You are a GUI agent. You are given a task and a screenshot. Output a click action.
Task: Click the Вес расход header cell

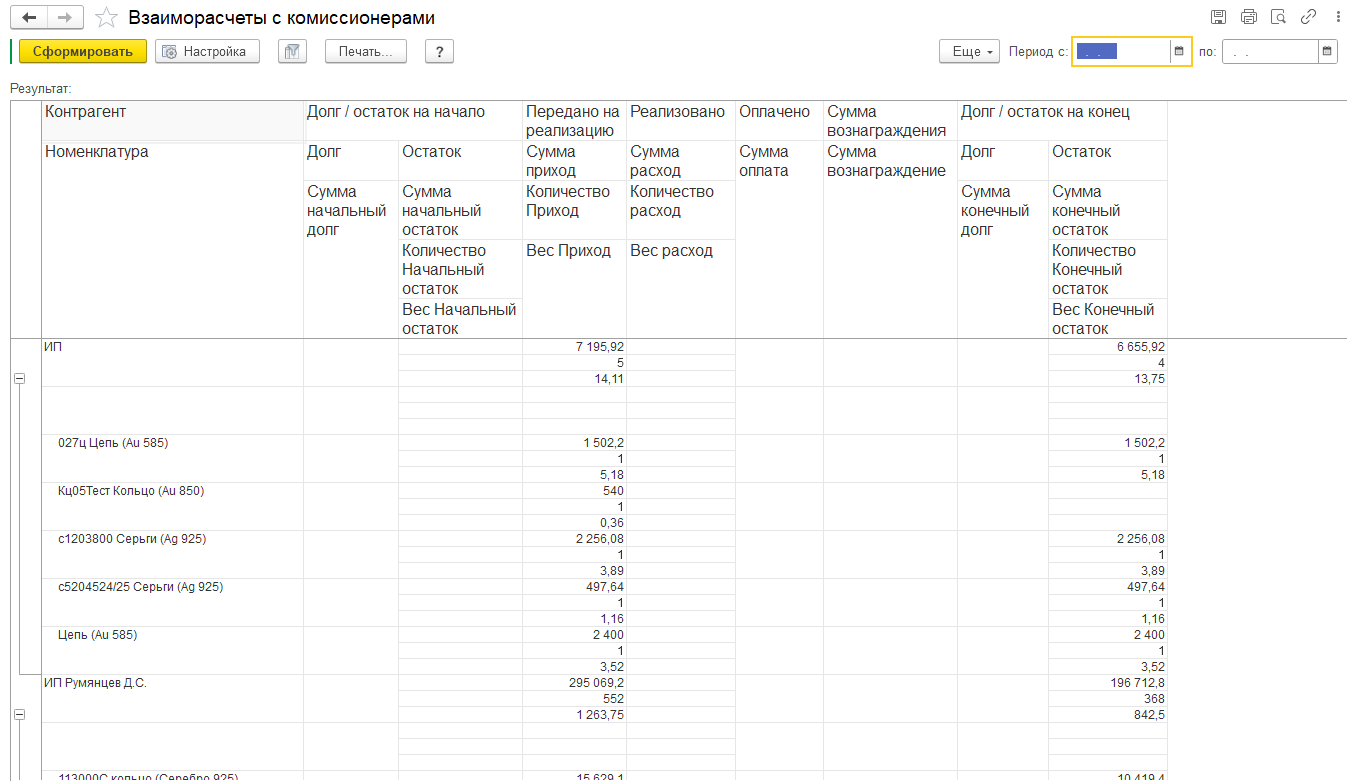(x=680, y=289)
